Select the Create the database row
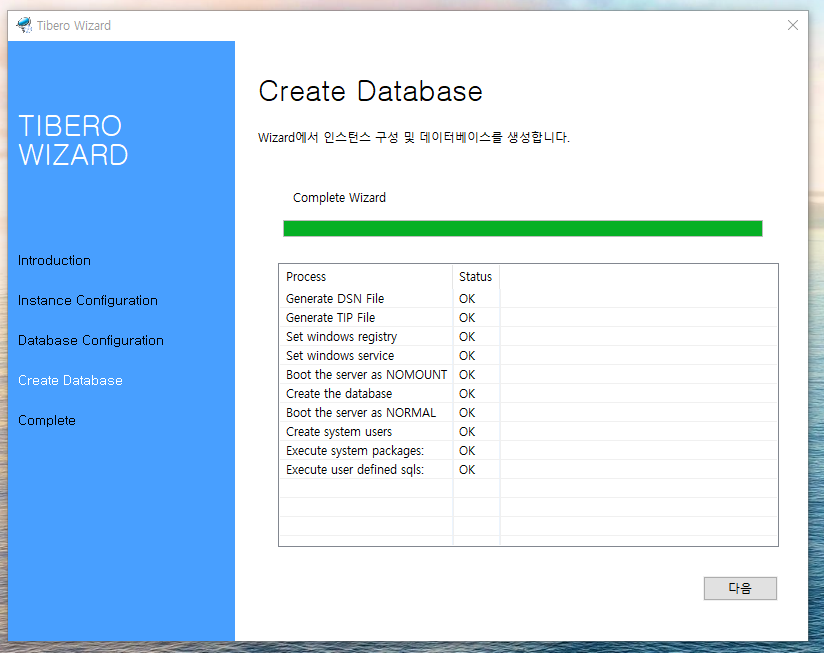This screenshot has width=824, height=653. 528,393
